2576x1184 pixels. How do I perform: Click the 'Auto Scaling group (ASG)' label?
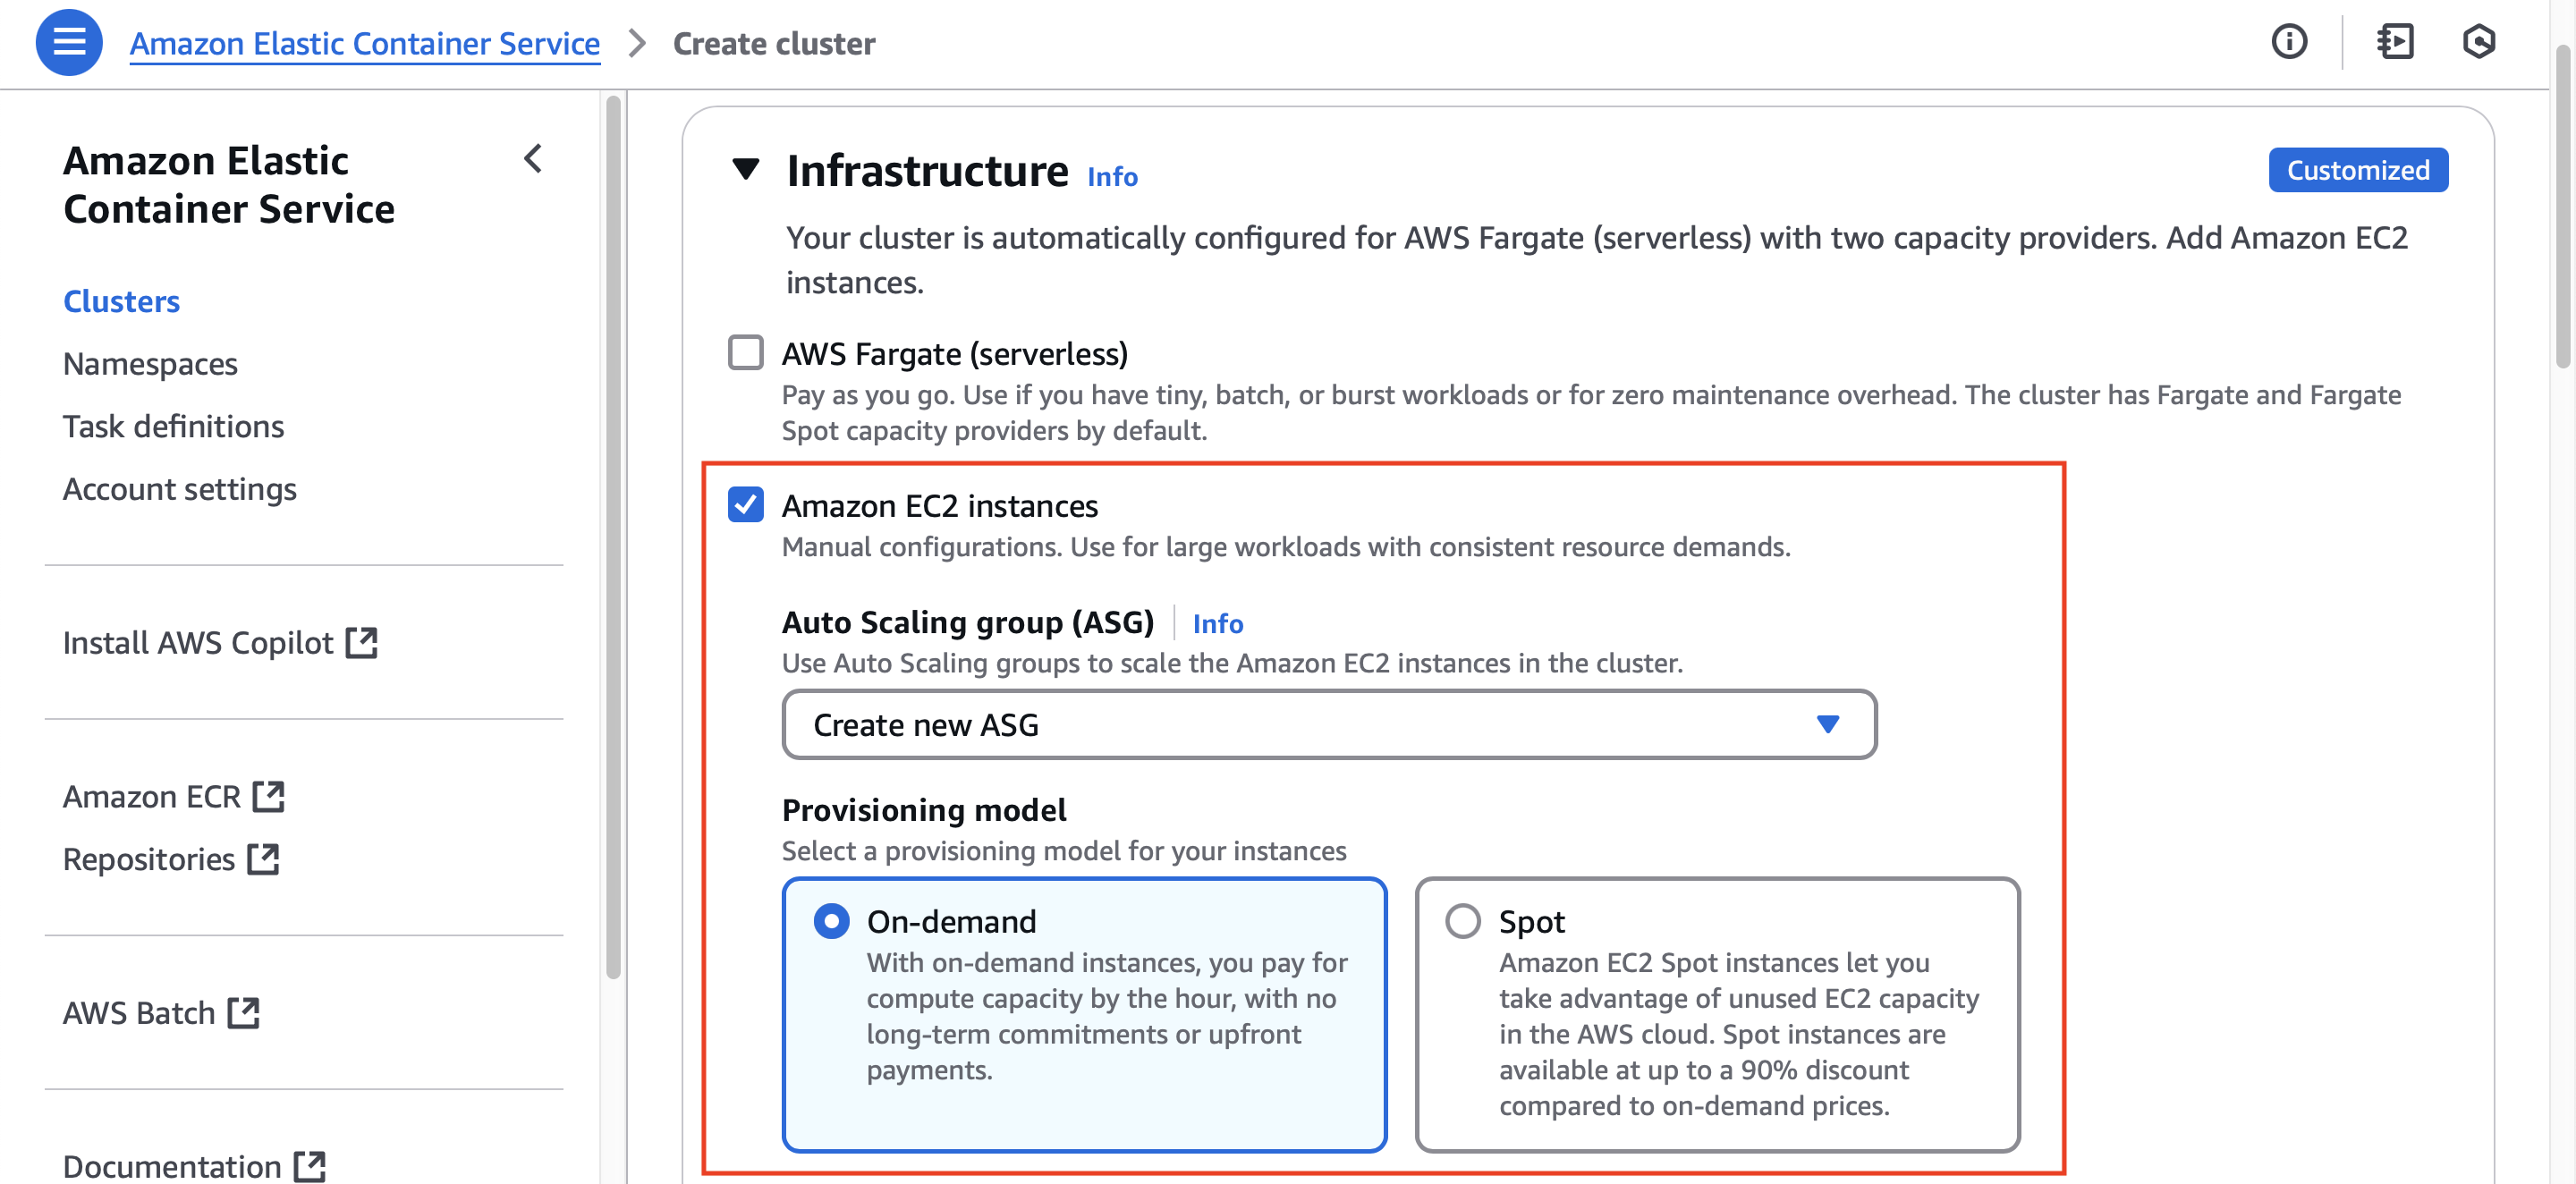coord(967,623)
